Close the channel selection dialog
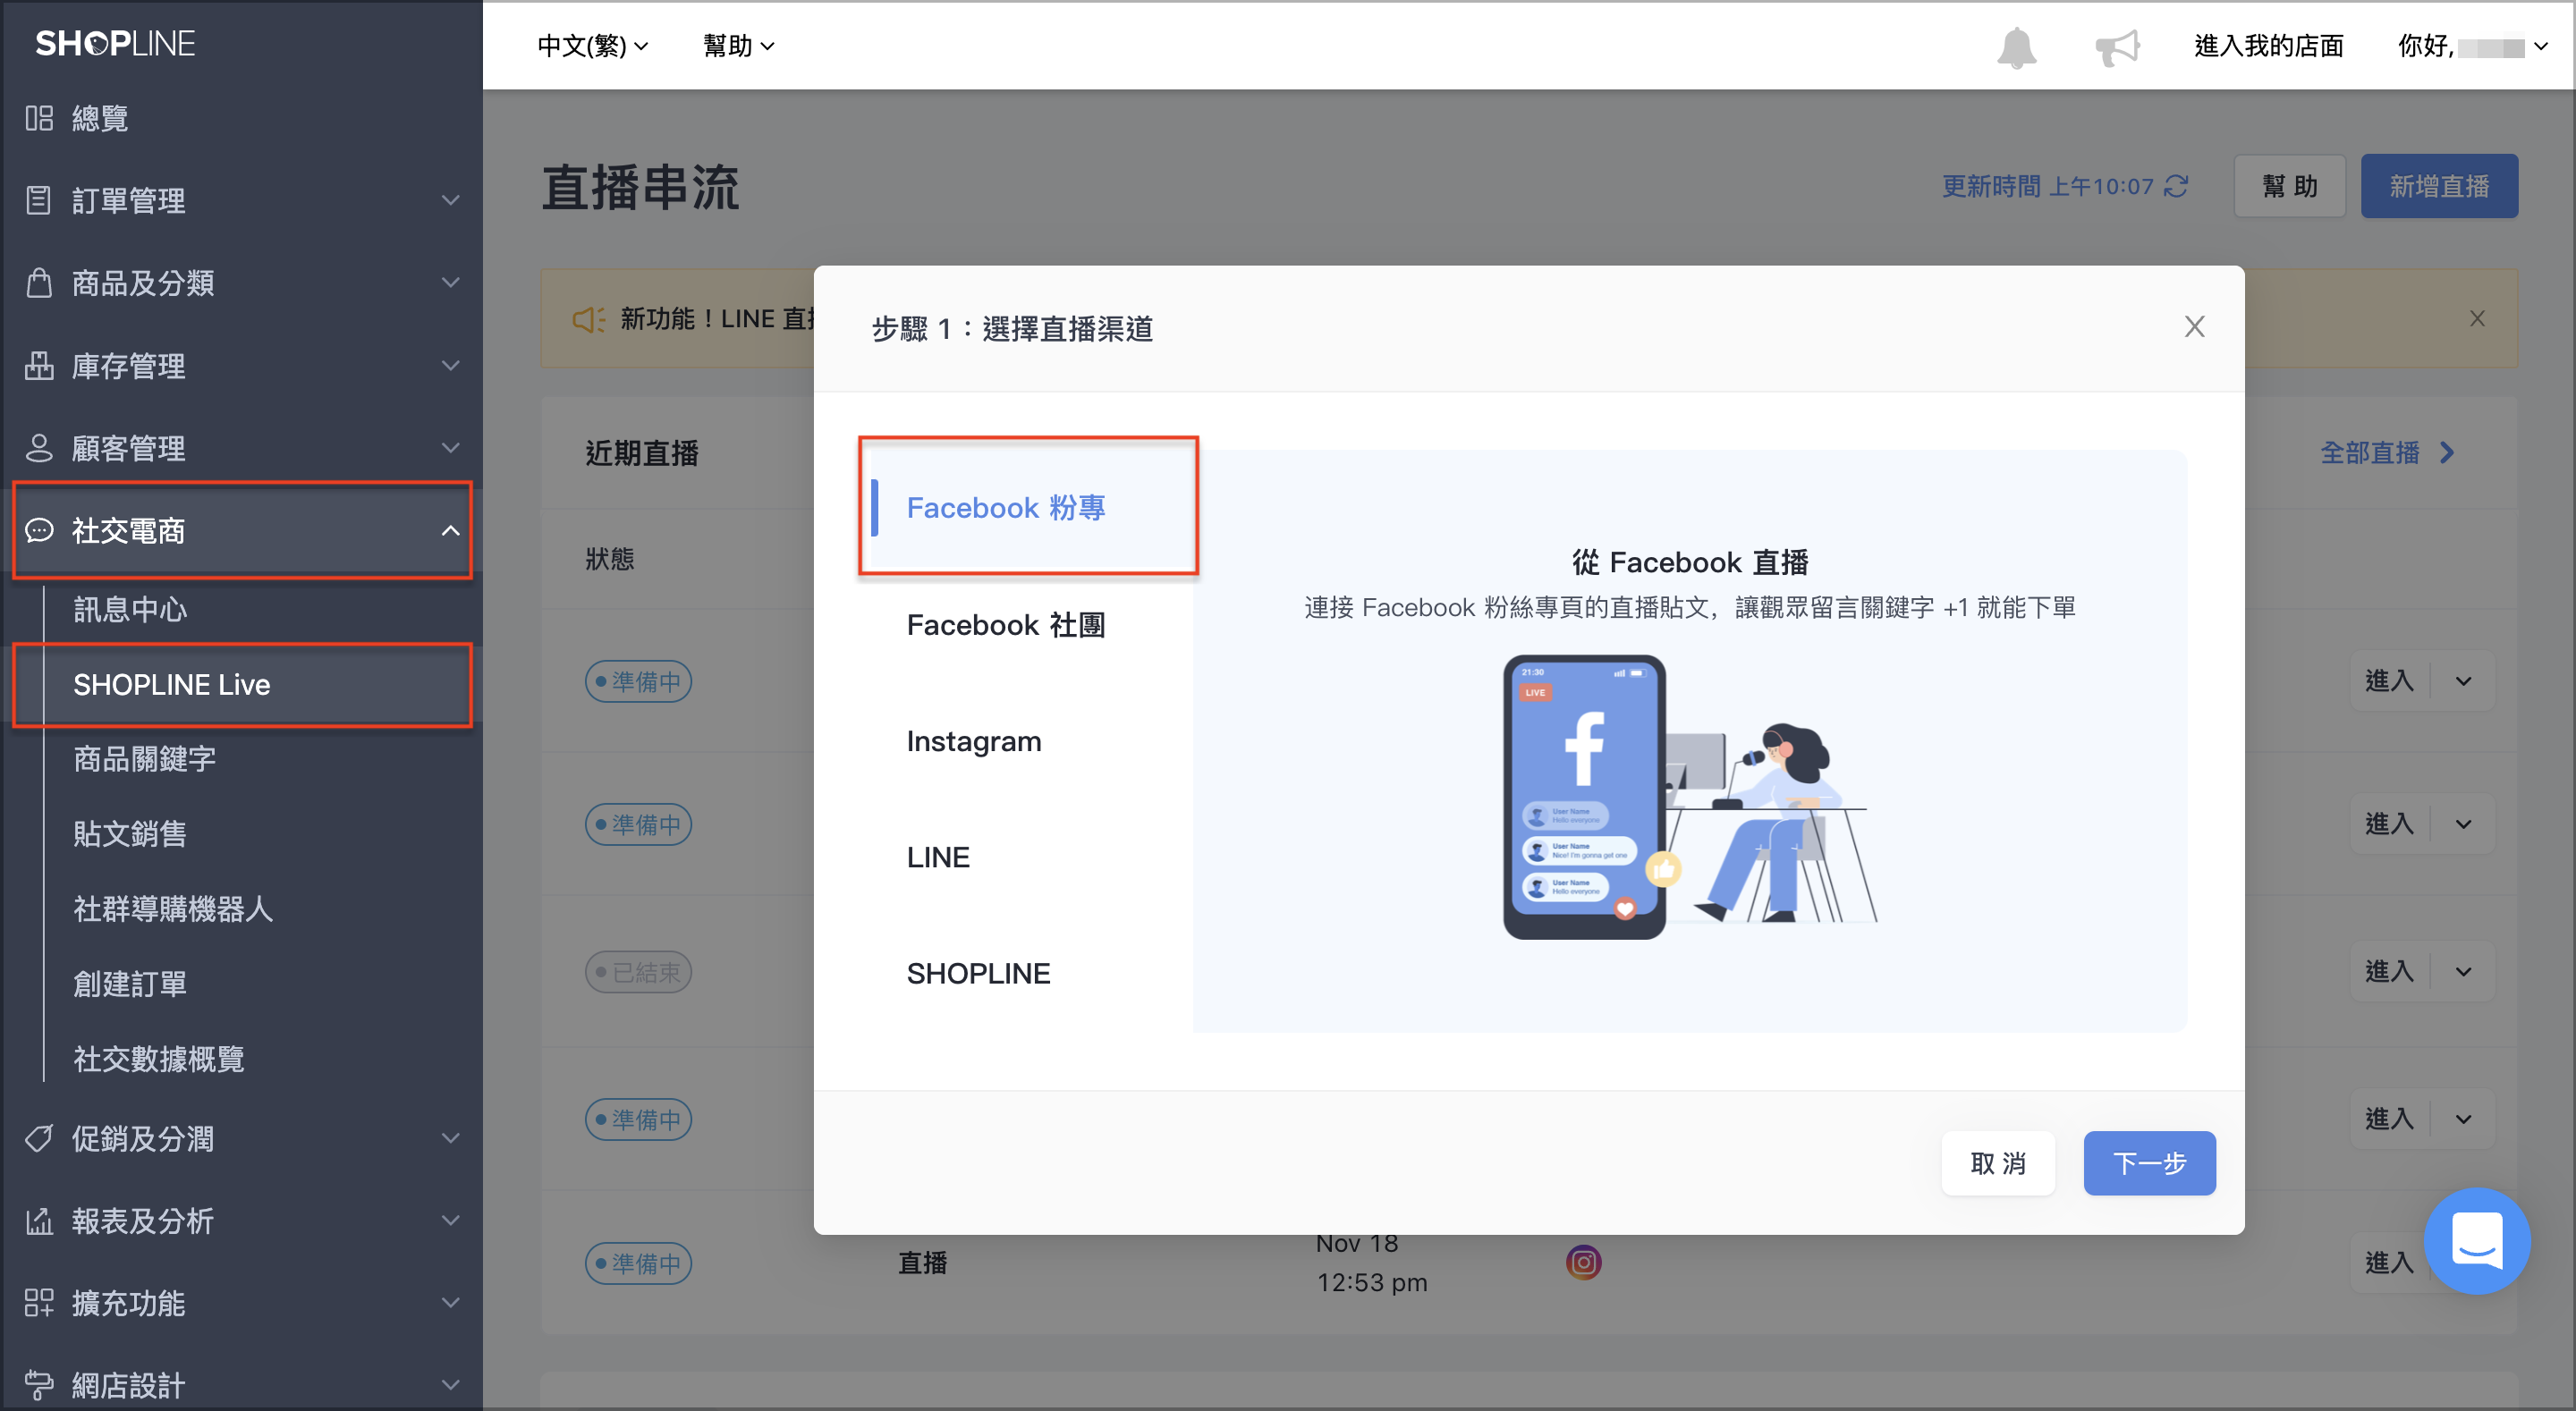The width and height of the screenshot is (2576, 1411). pyautogui.click(x=2194, y=327)
